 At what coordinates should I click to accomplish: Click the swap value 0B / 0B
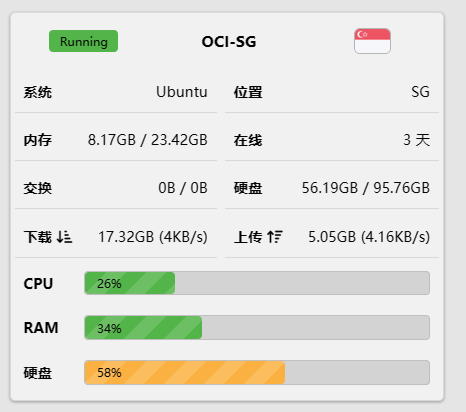(x=183, y=188)
